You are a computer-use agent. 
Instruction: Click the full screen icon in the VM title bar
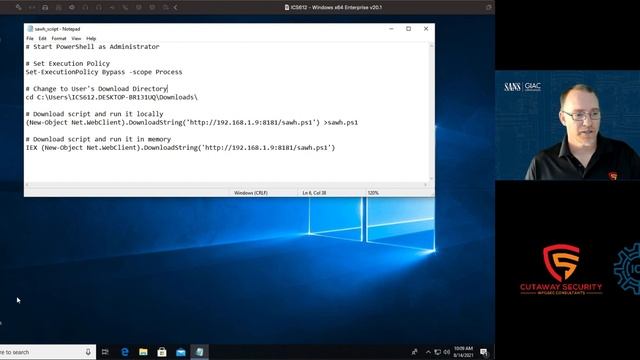pyautogui.click(x=489, y=7)
